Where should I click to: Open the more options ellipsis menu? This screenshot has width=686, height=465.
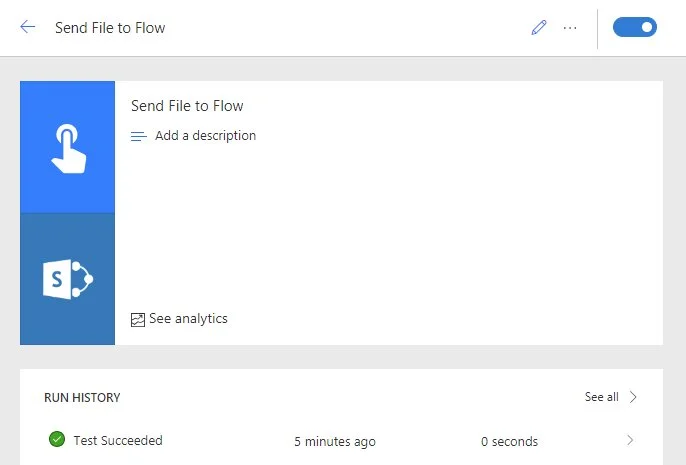tap(570, 28)
